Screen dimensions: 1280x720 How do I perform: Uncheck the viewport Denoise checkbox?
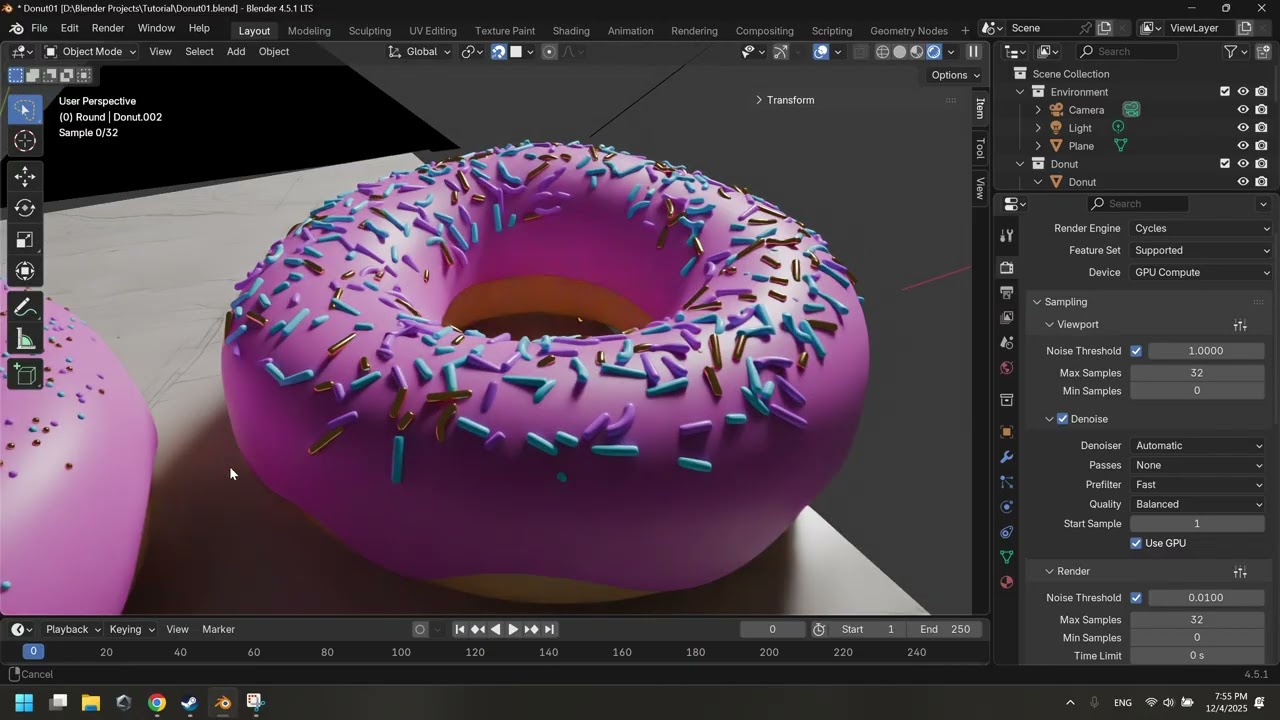click(1063, 419)
